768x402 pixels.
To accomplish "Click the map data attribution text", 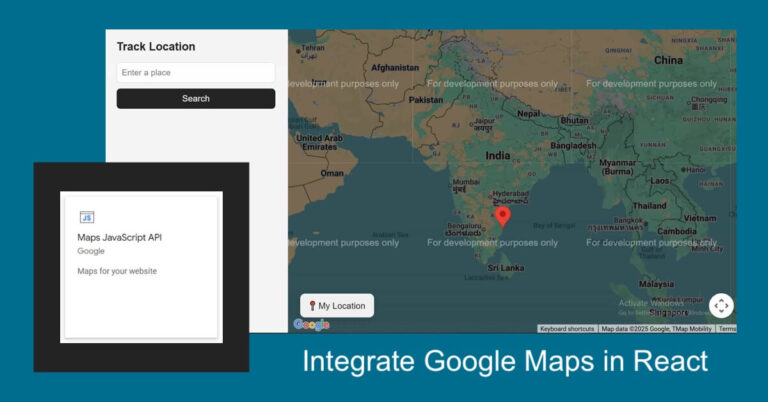I will click(x=656, y=329).
